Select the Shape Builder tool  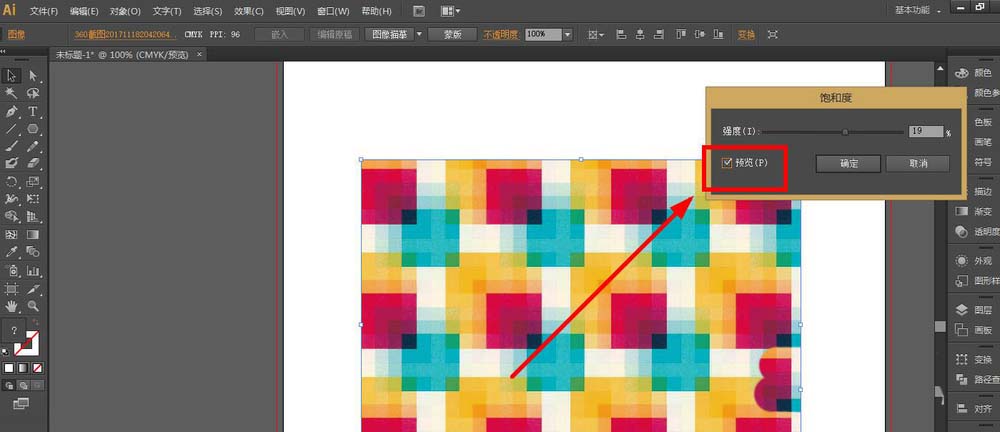tap(11, 217)
